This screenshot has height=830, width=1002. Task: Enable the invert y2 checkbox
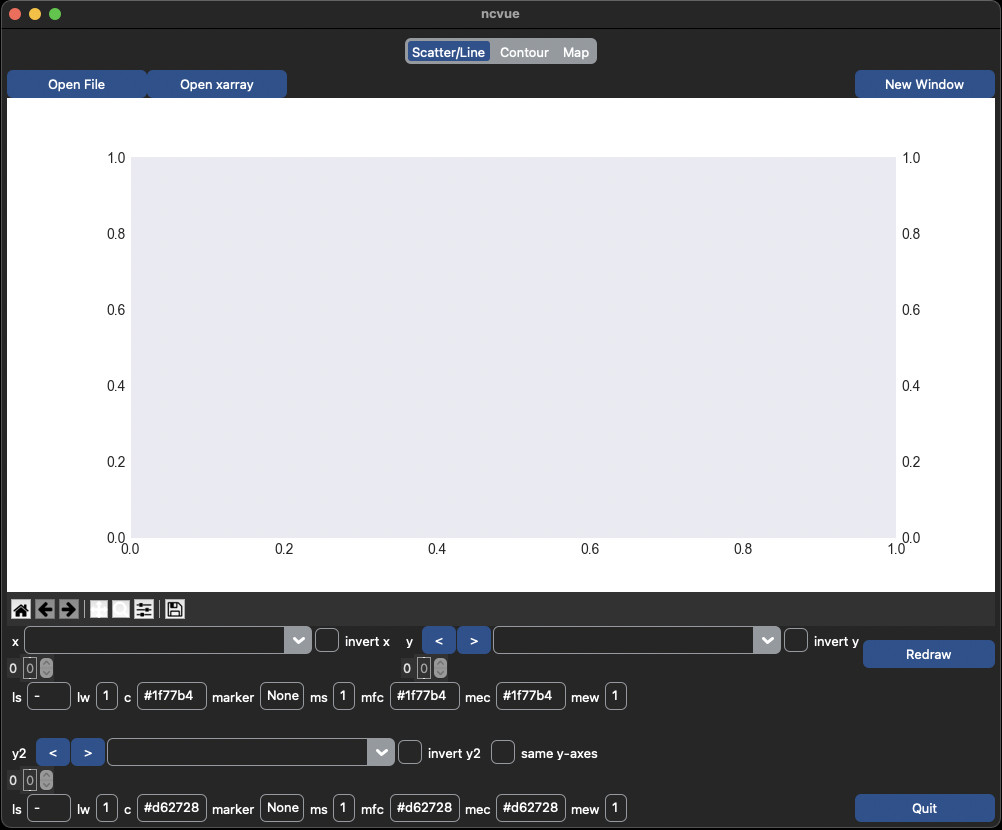[x=410, y=752]
